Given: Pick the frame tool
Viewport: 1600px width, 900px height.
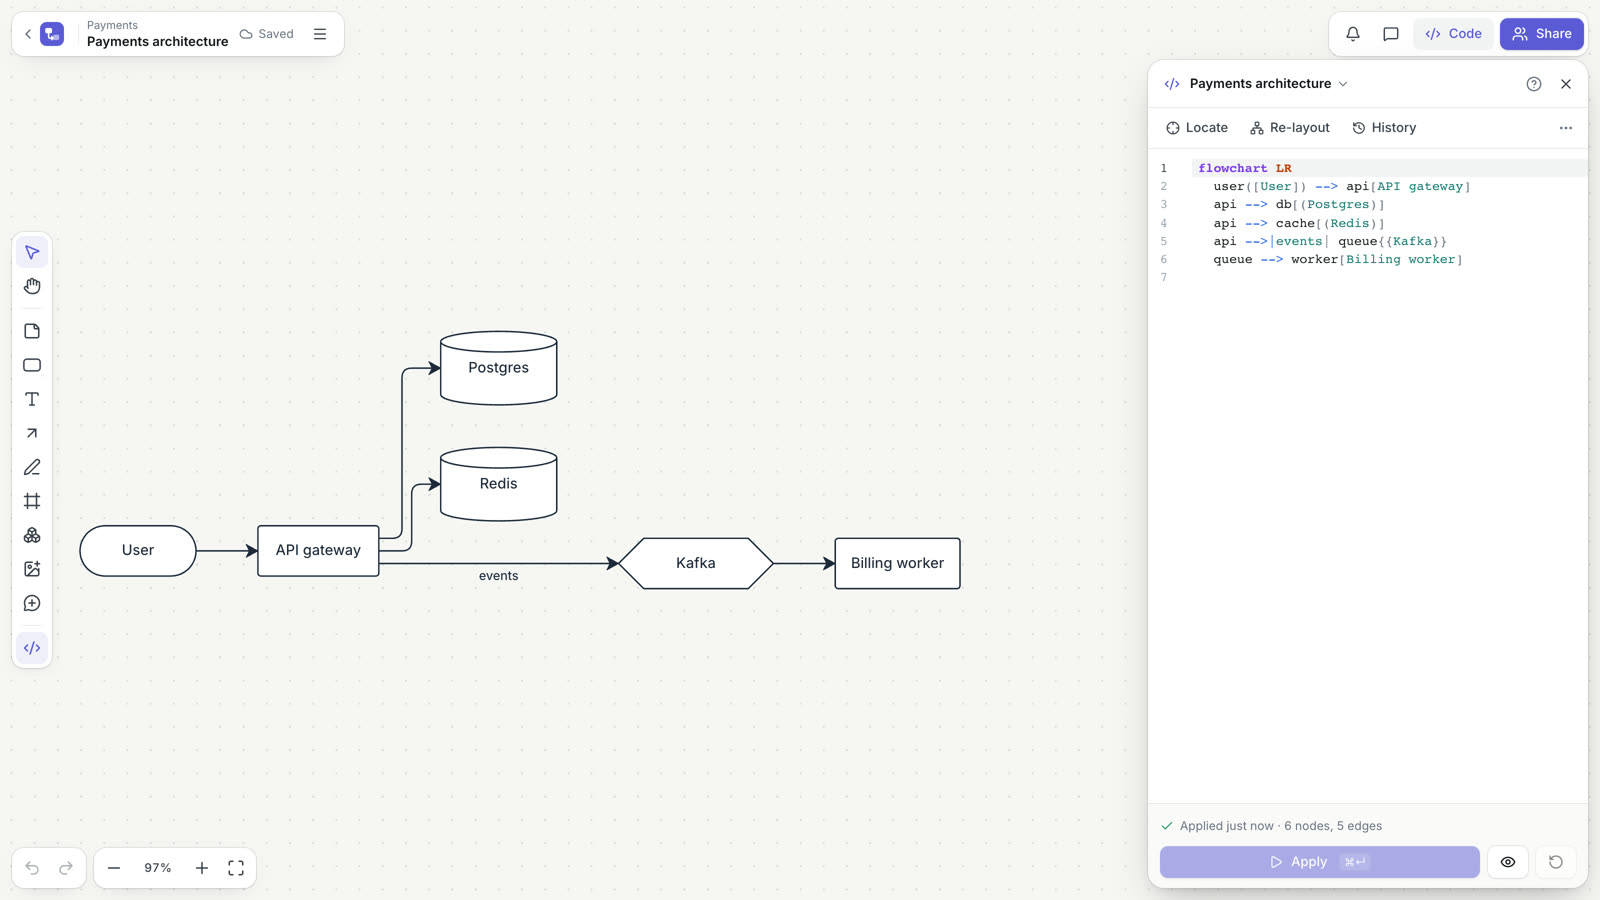Looking at the screenshot, I should coord(32,501).
